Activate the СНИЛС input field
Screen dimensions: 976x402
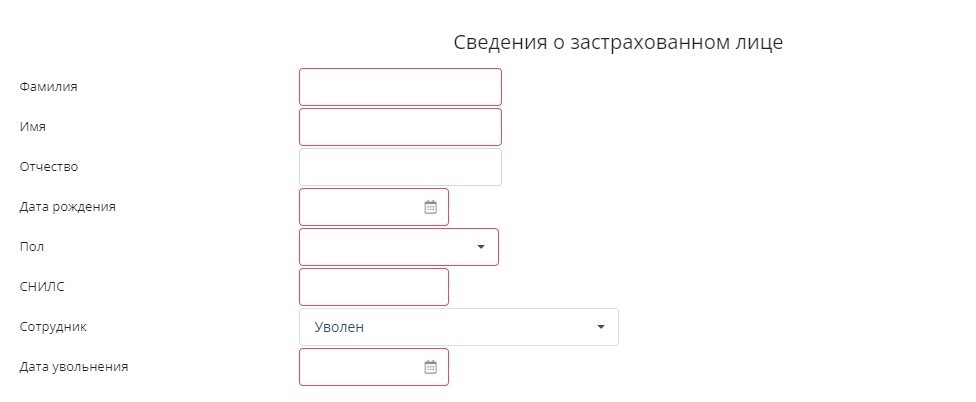point(374,287)
